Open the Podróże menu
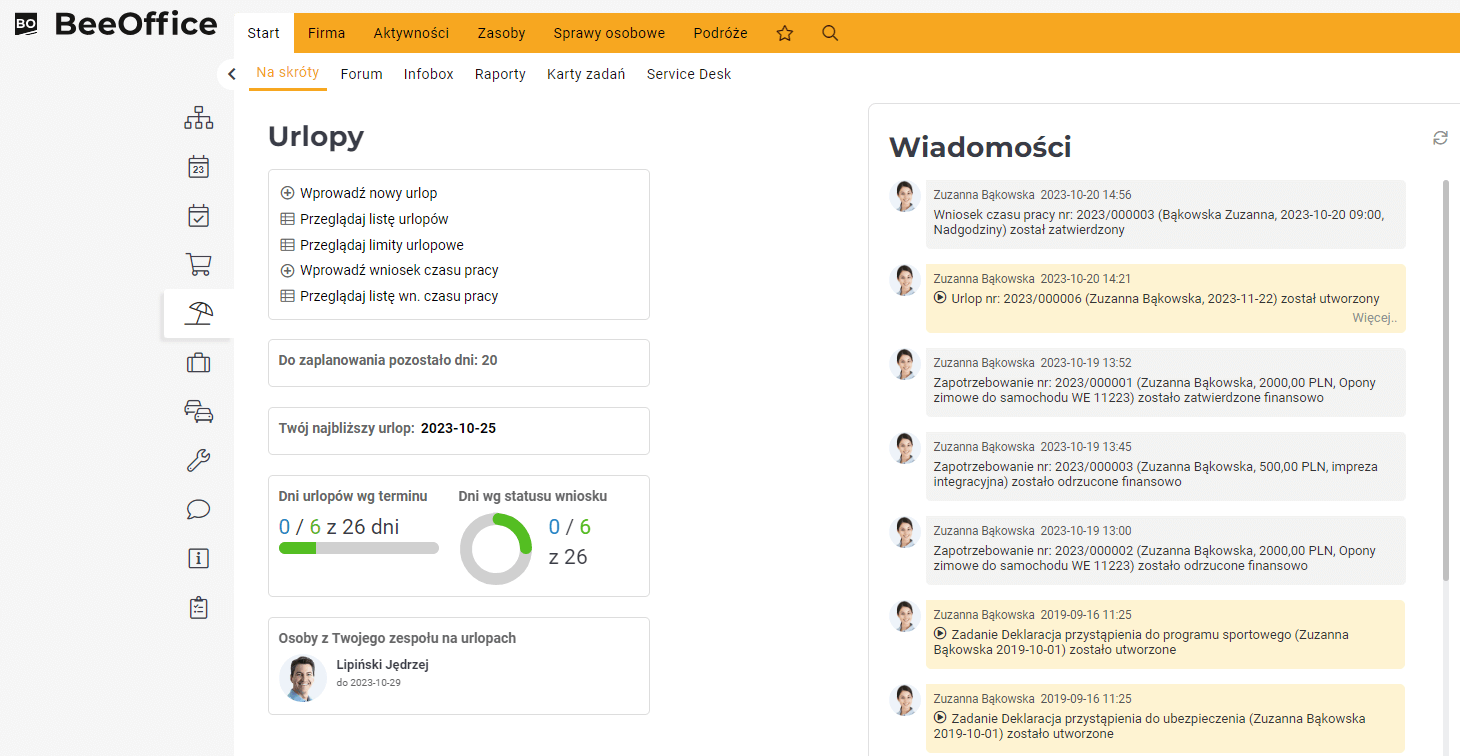 [720, 33]
